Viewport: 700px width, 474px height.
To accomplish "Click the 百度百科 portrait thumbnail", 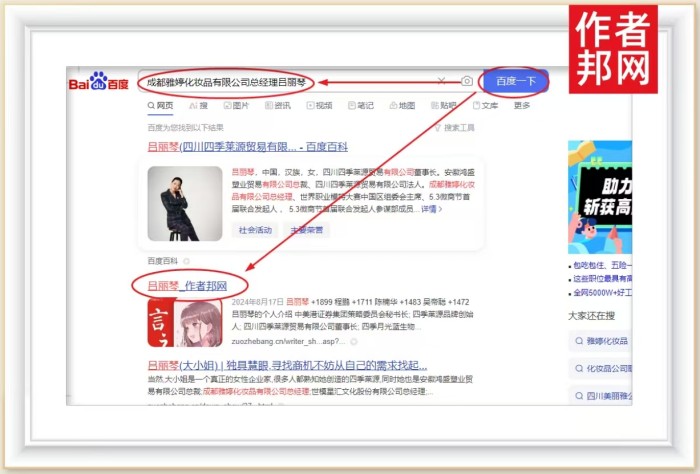I will 185,203.
